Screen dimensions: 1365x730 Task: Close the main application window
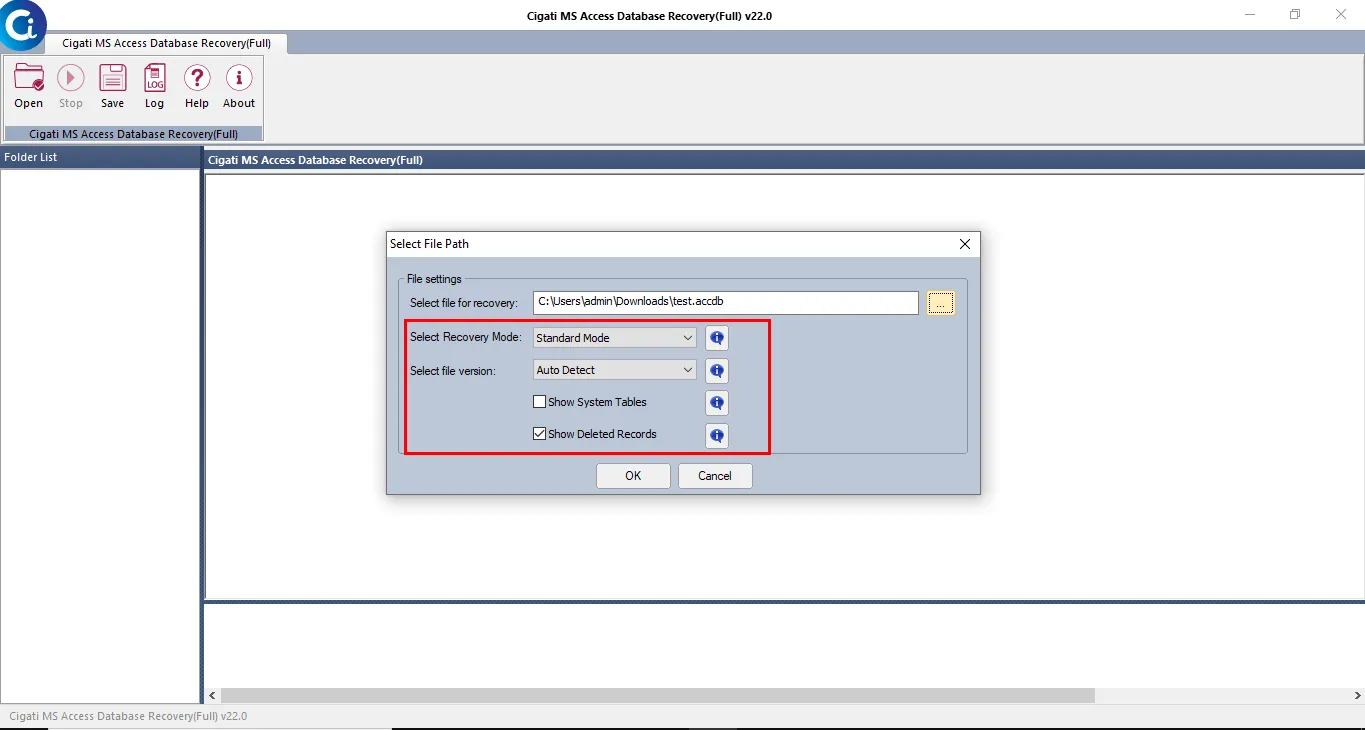pos(1341,15)
